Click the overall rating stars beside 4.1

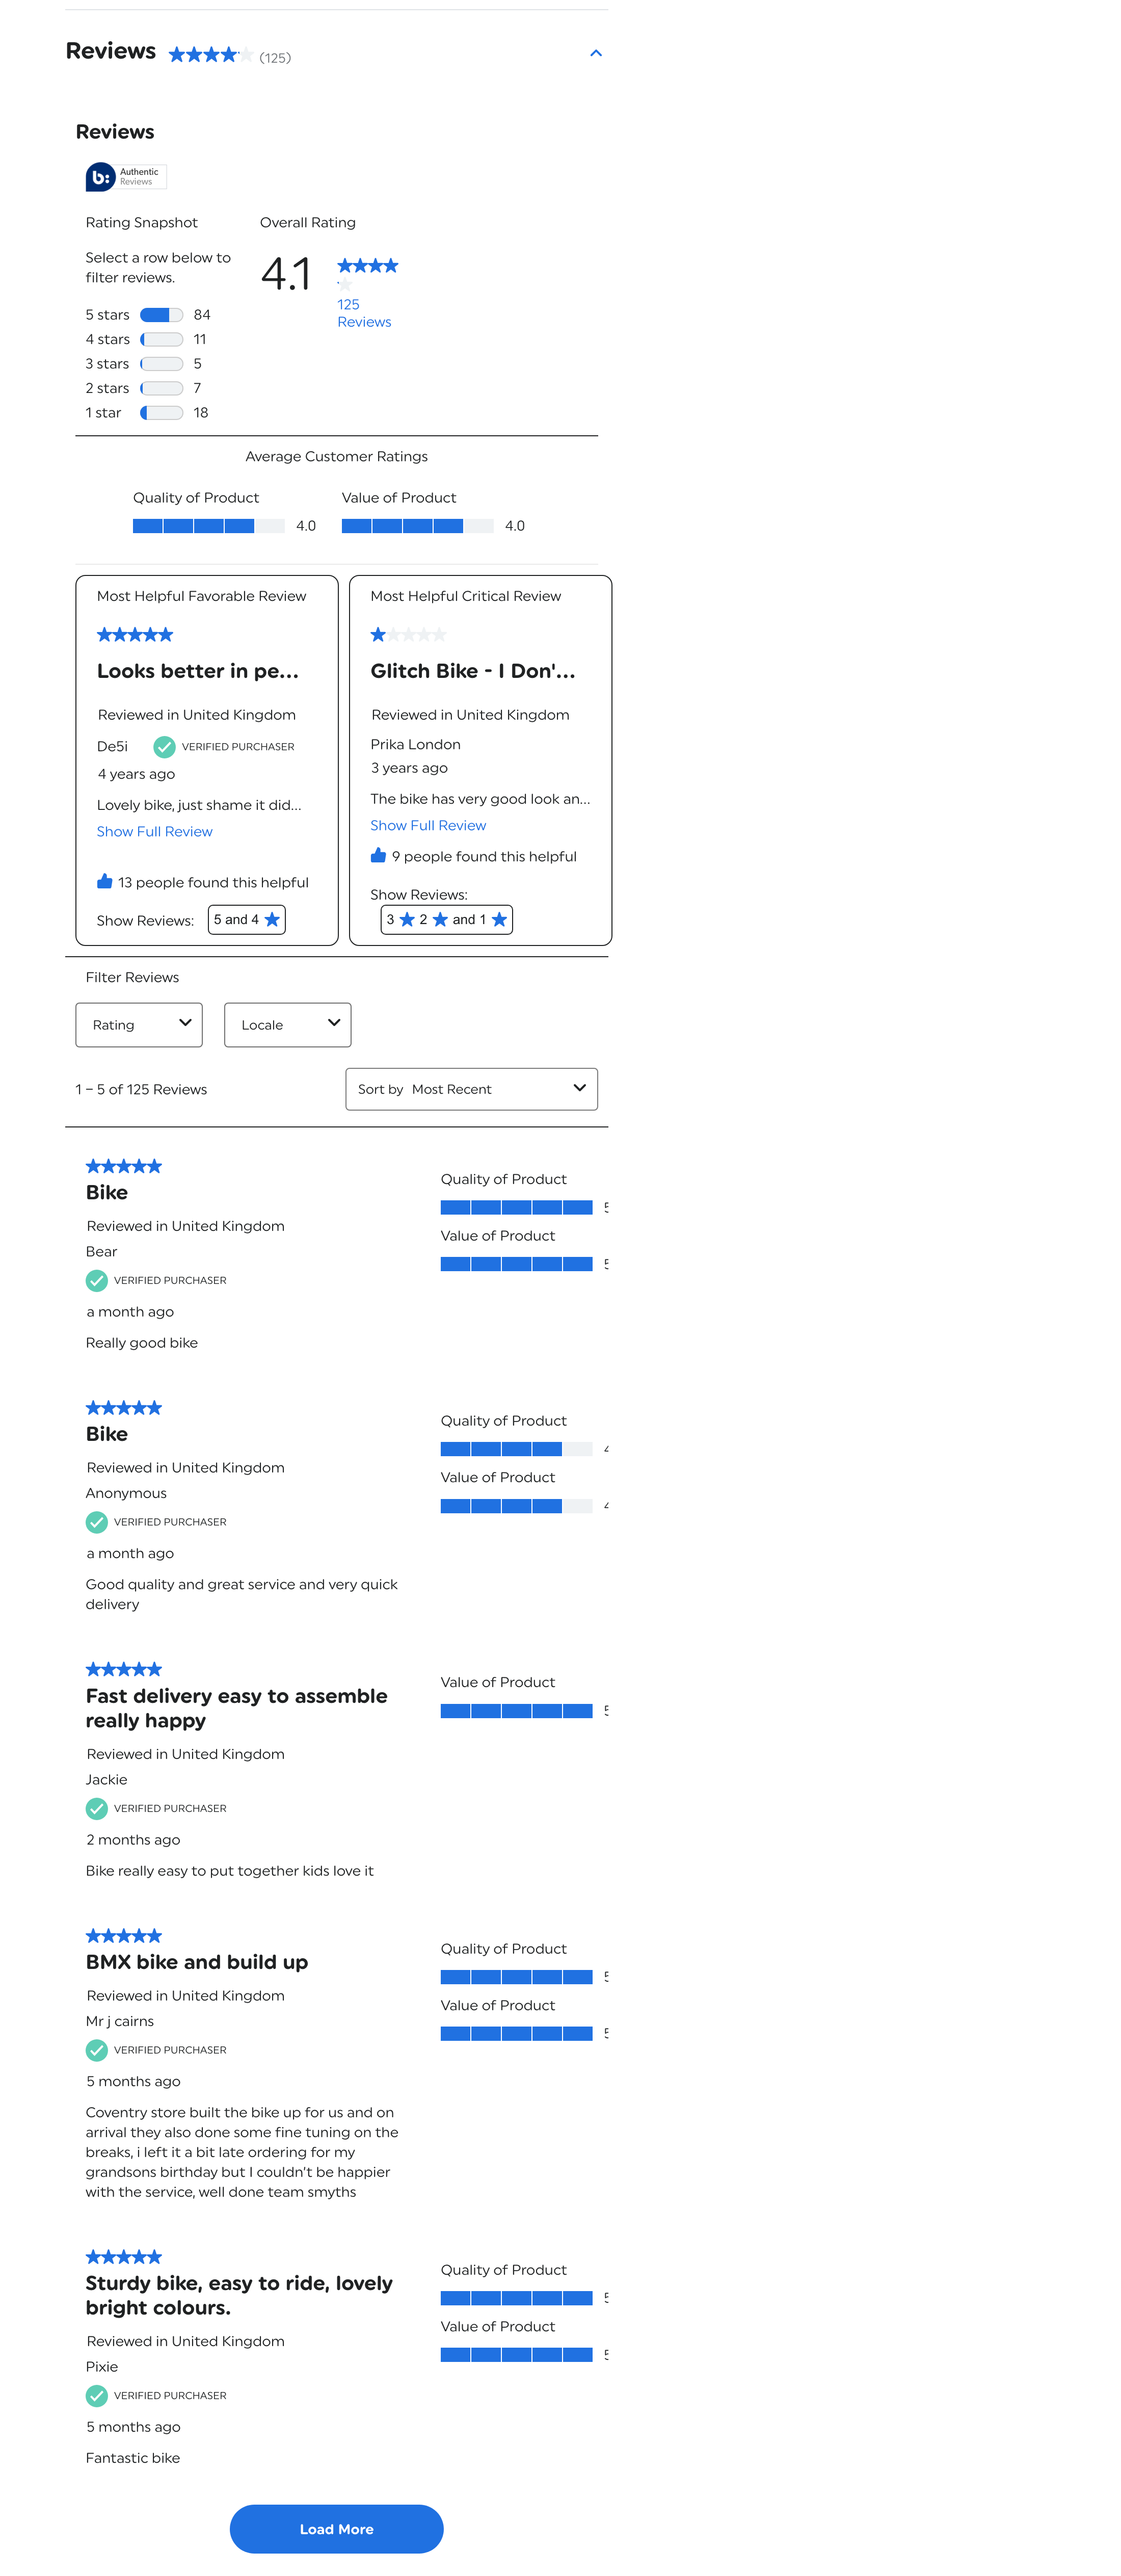(x=367, y=266)
